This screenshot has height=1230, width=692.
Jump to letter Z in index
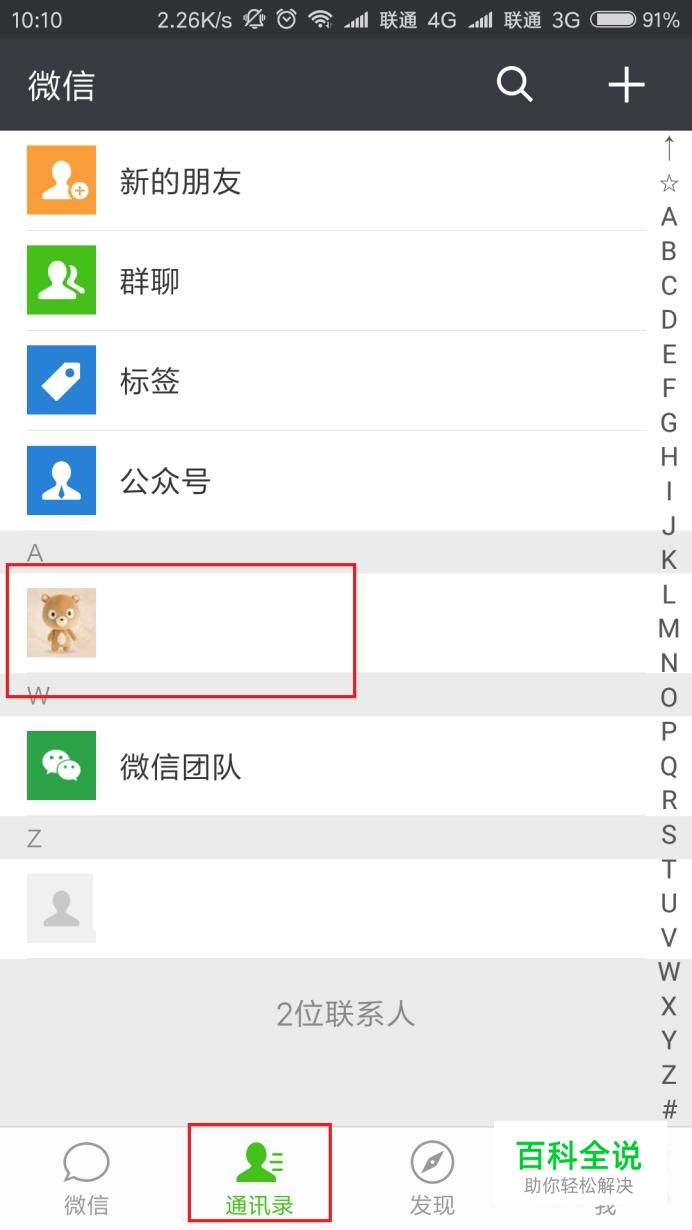tap(669, 1075)
